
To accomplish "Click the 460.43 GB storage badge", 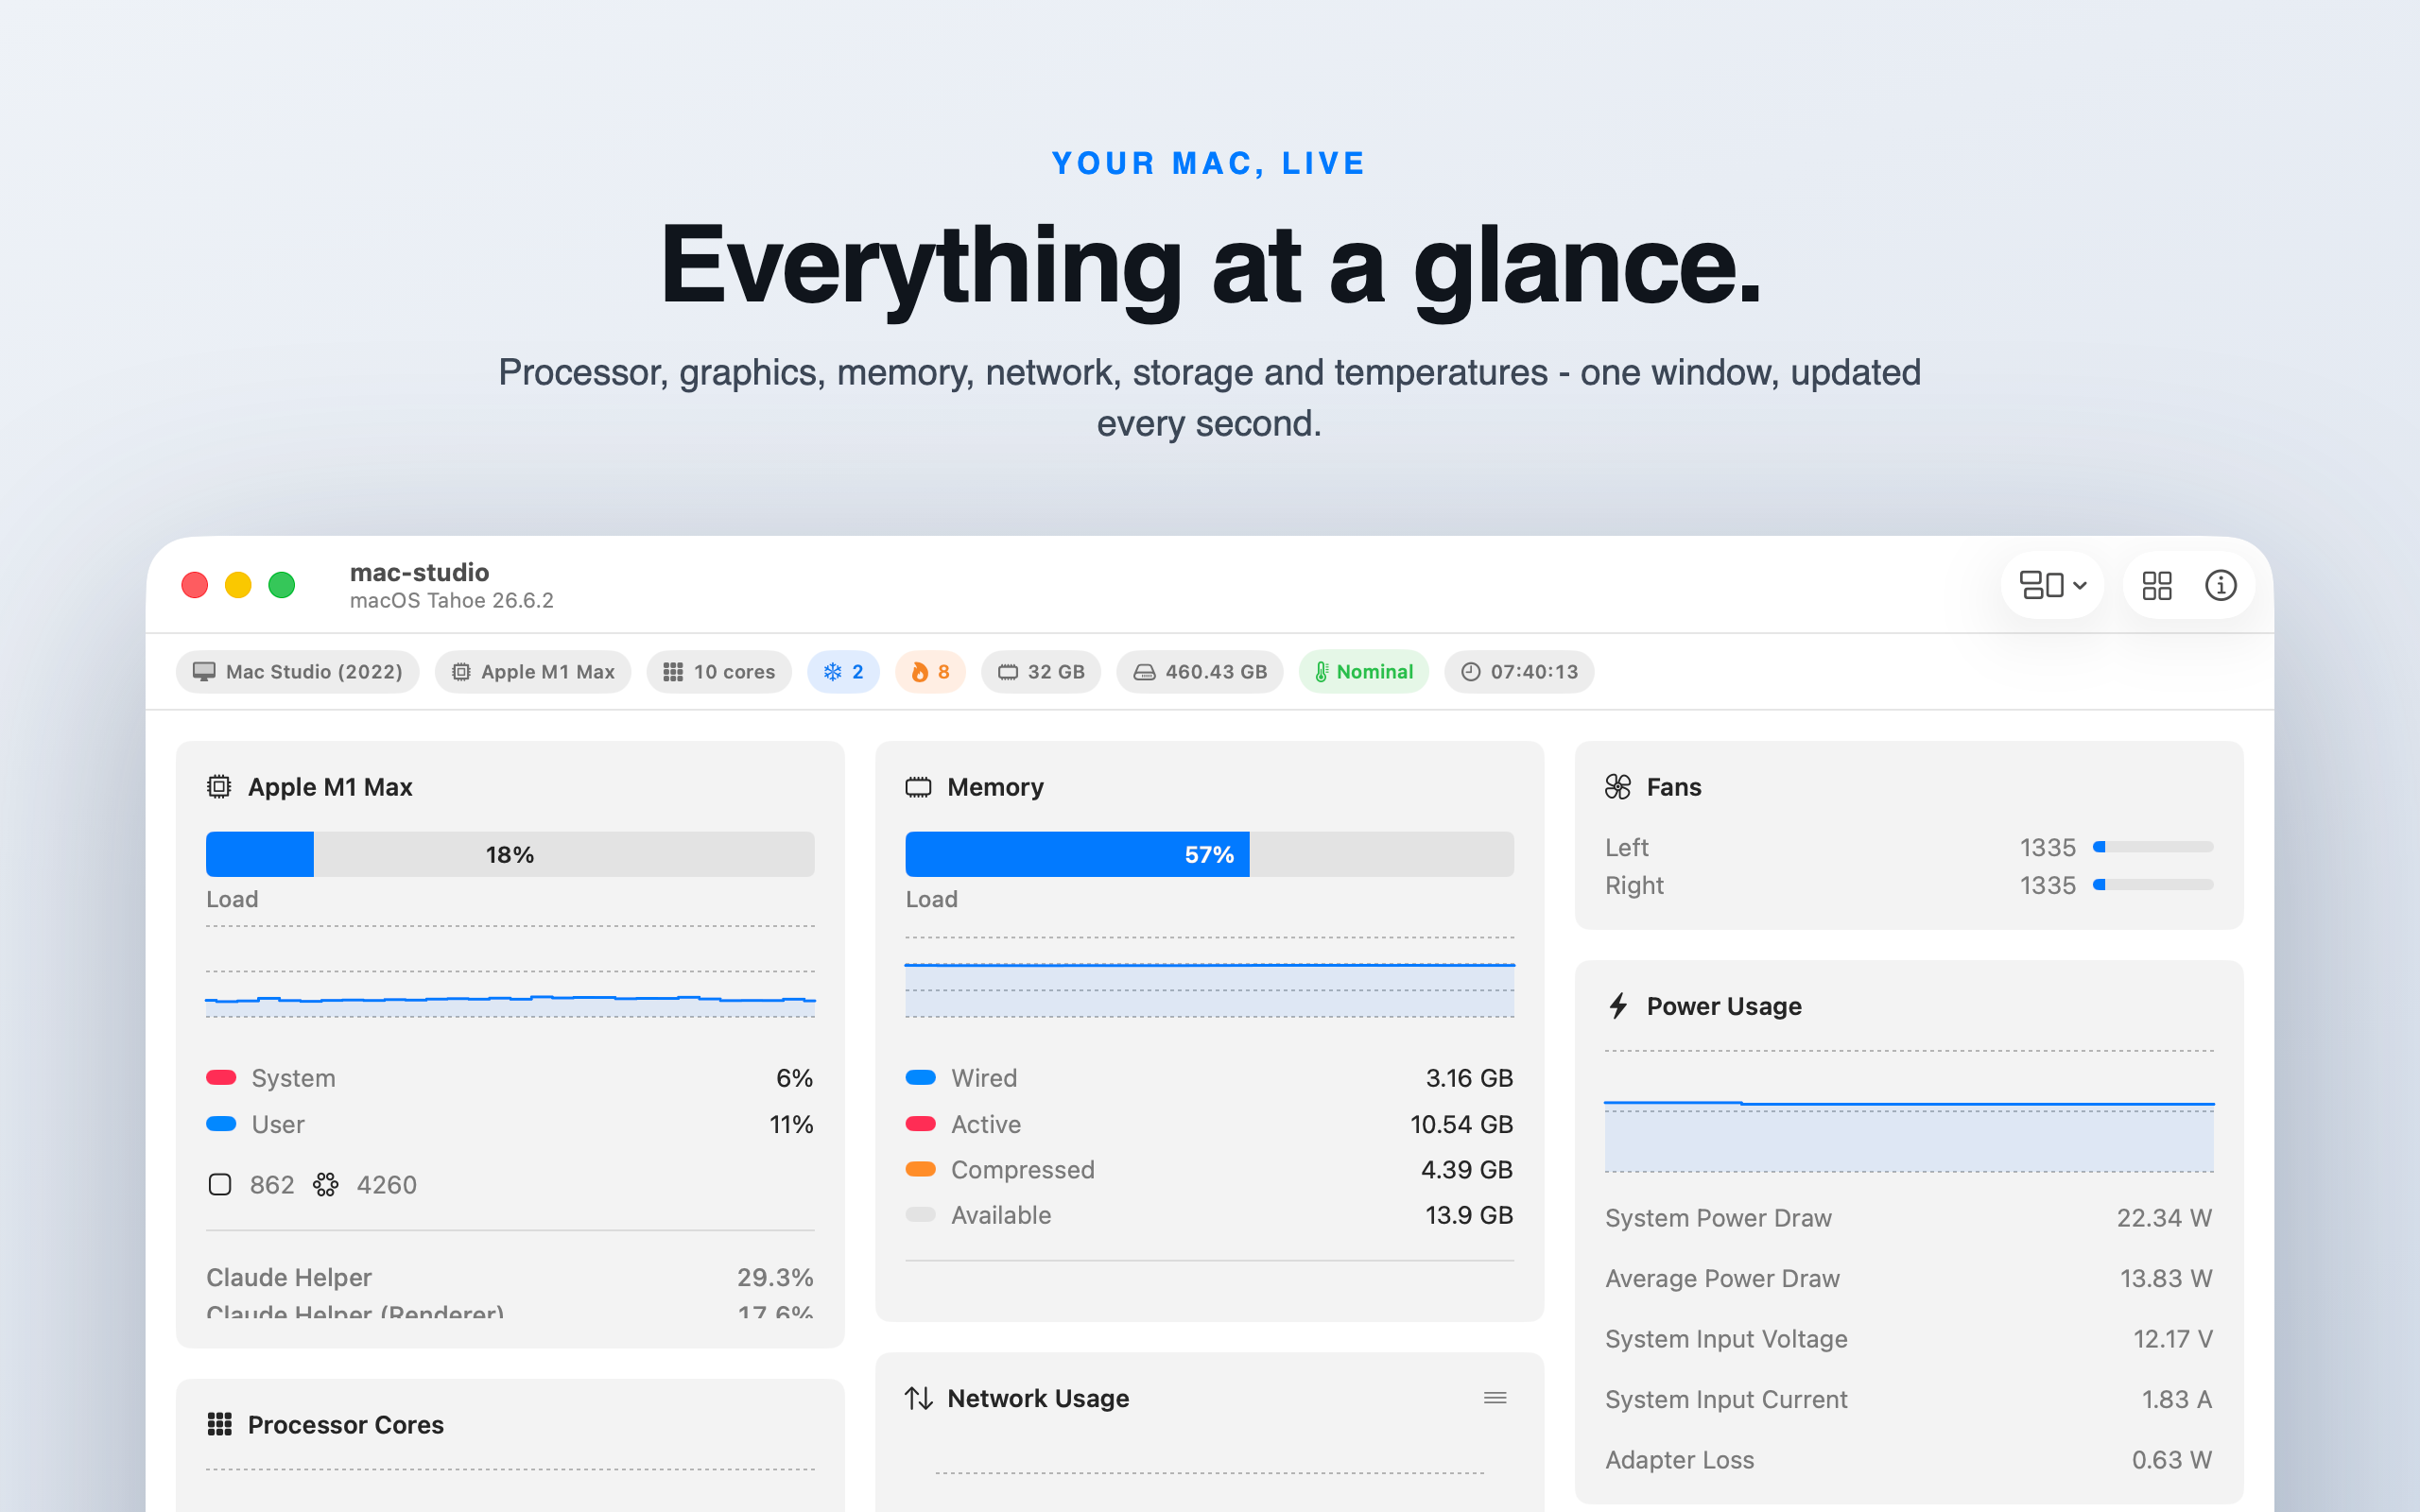I will [1200, 672].
